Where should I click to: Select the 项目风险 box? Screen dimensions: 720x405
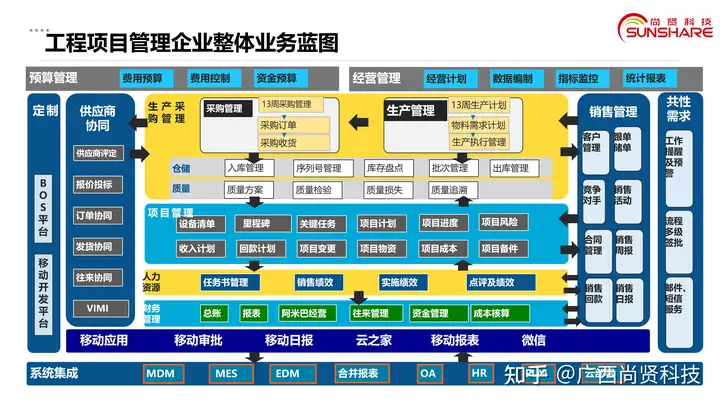click(x=503, y=222)
